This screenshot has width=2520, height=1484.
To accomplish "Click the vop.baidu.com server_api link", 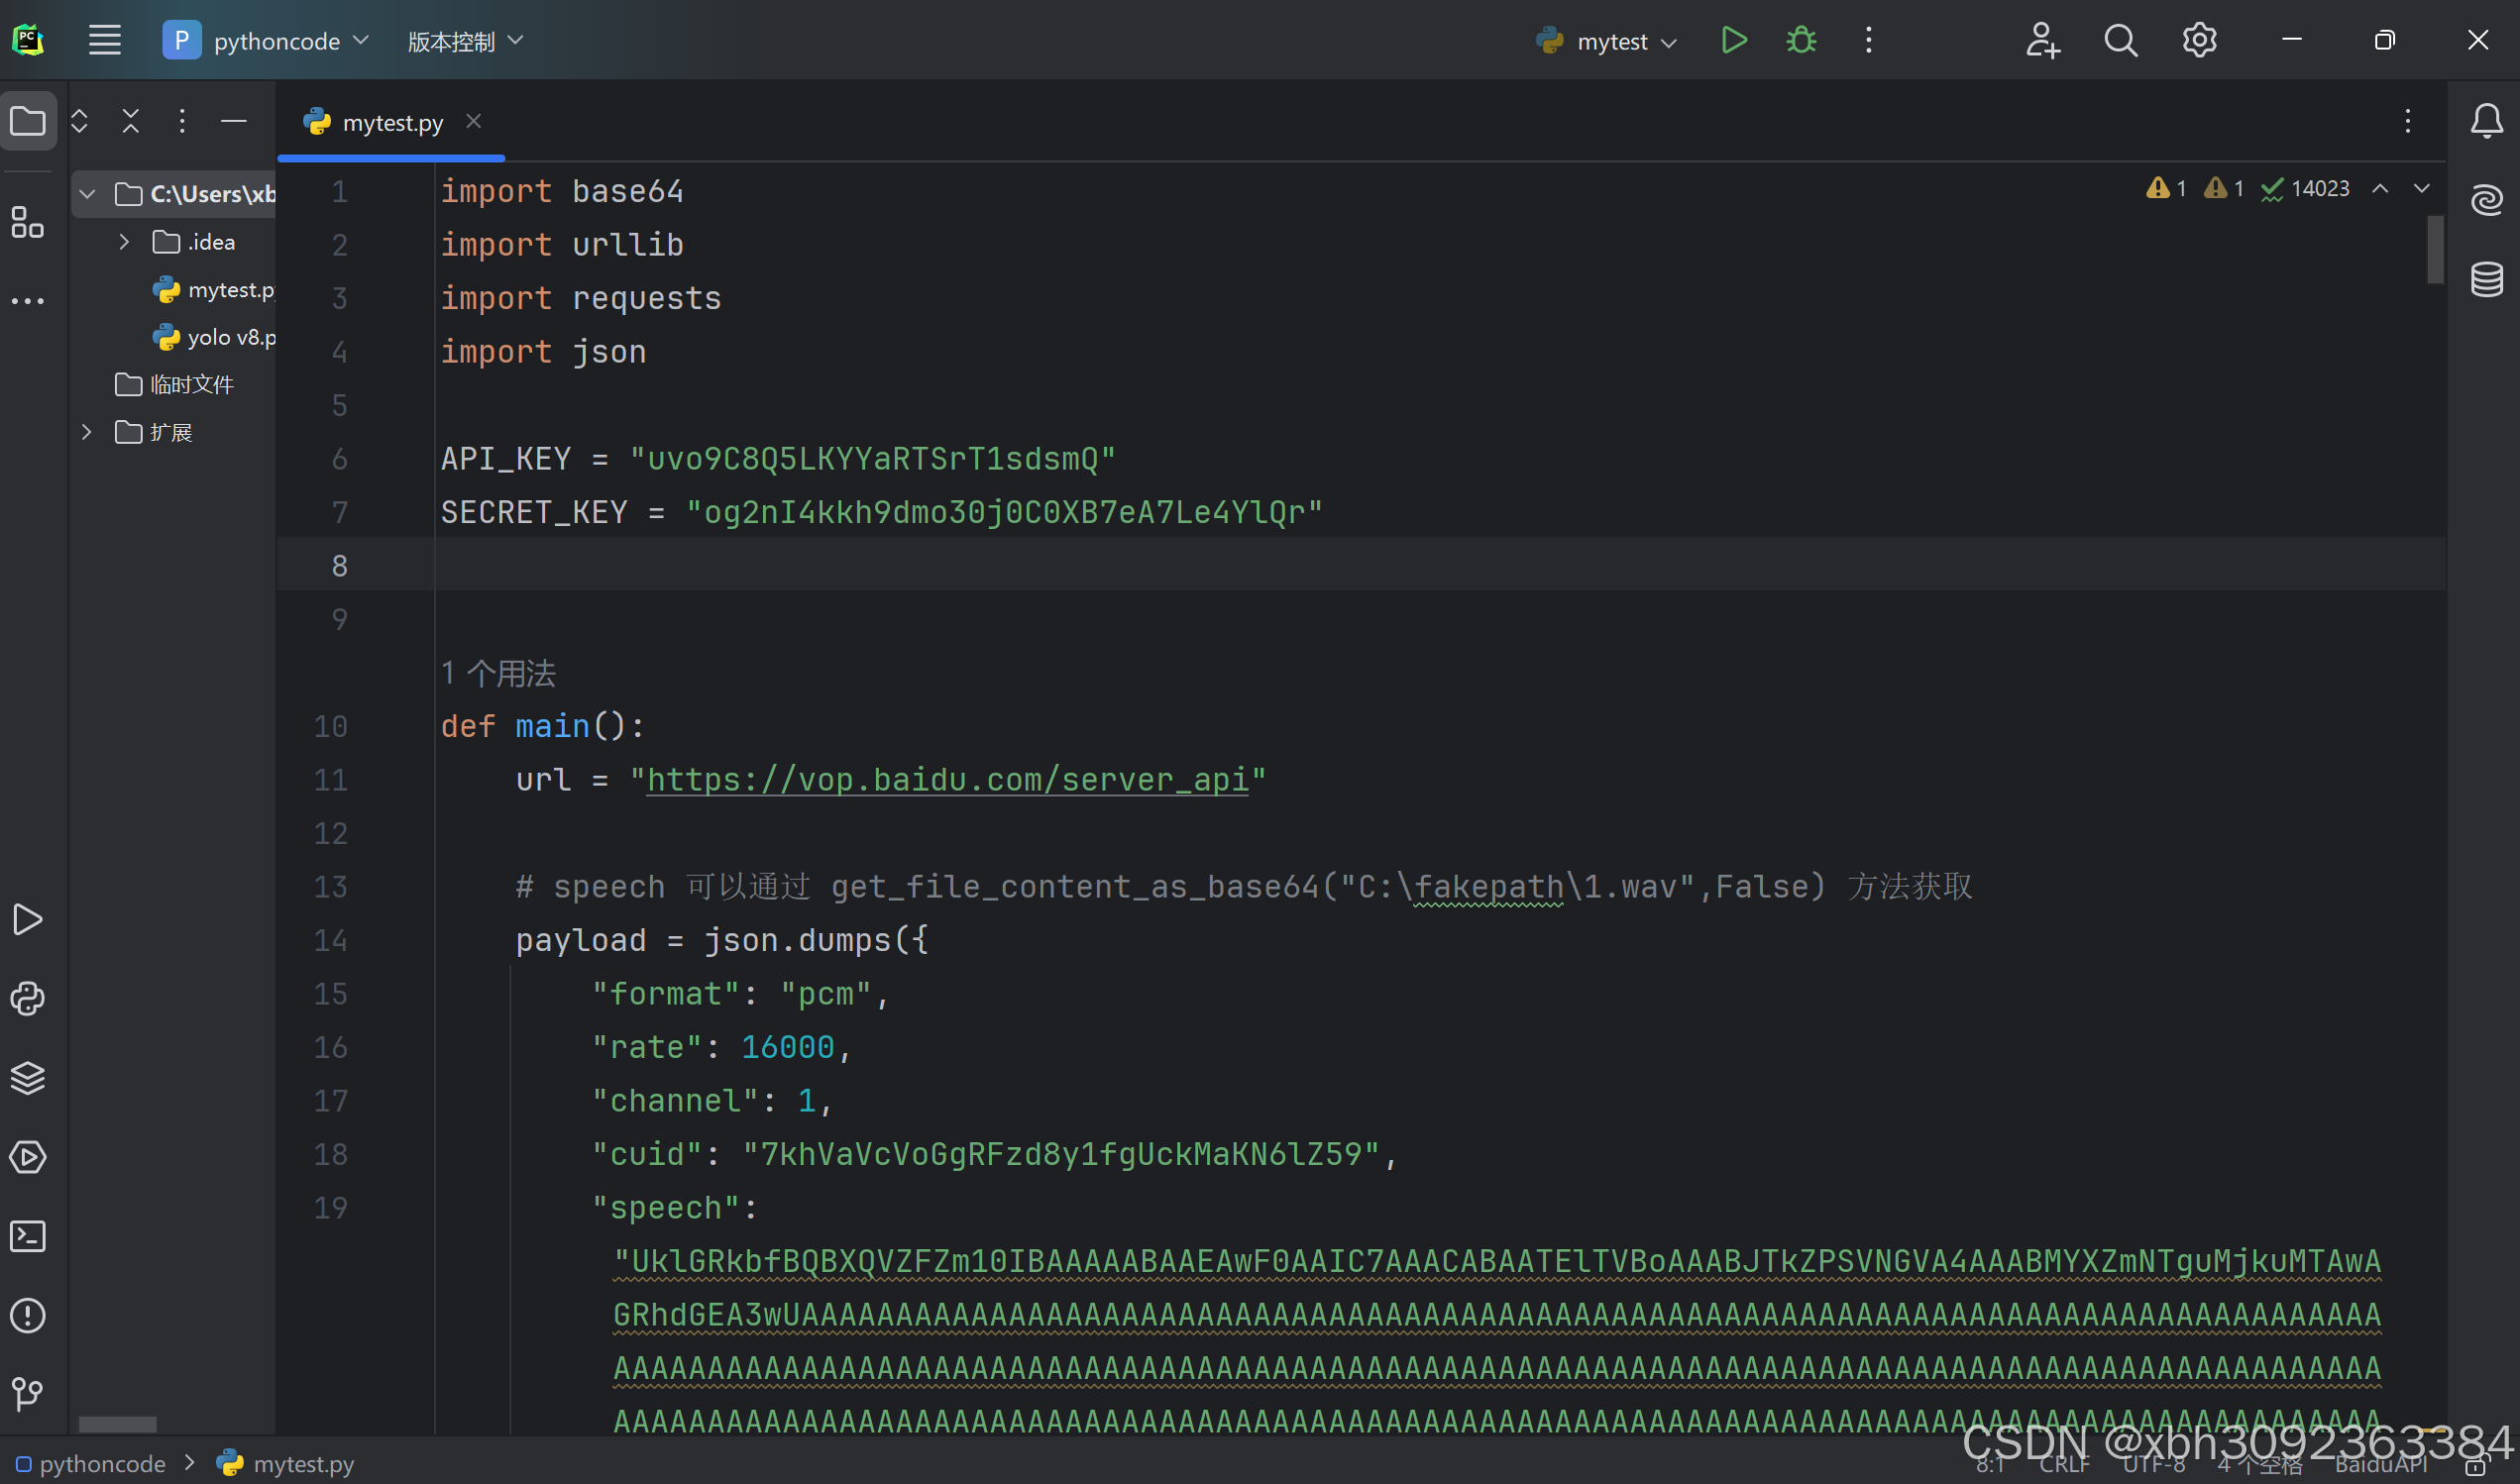I will pos(947,780).
